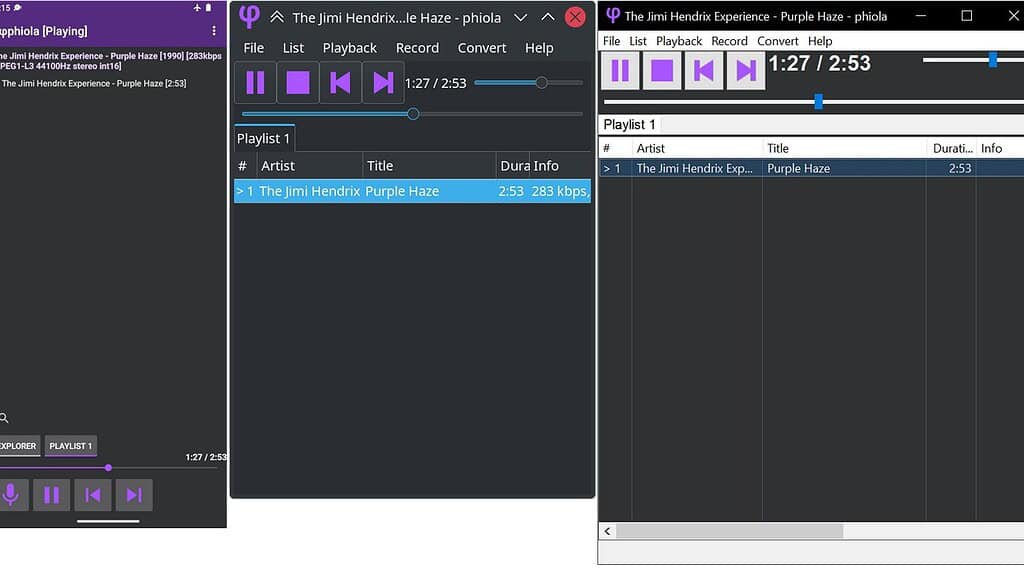The width and height of the screenshot is (1024, 576).
Task: Toggle pause in the dark middle window
Action: [x=255, y=83]
